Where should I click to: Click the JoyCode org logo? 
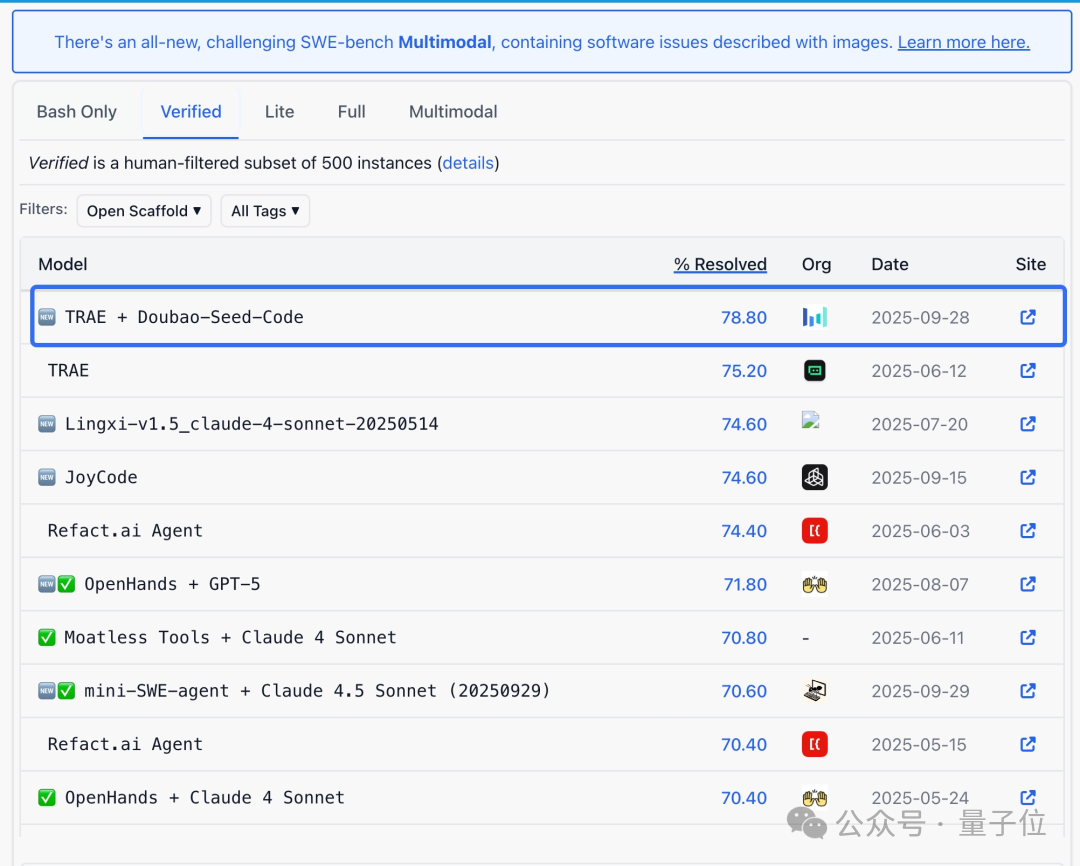pos(815,477)
